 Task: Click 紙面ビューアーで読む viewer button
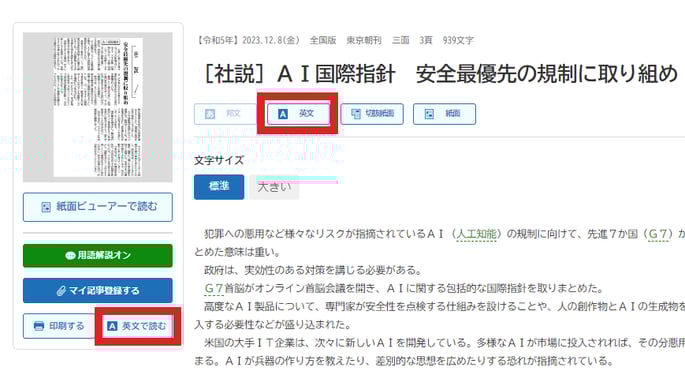[97, 207]
